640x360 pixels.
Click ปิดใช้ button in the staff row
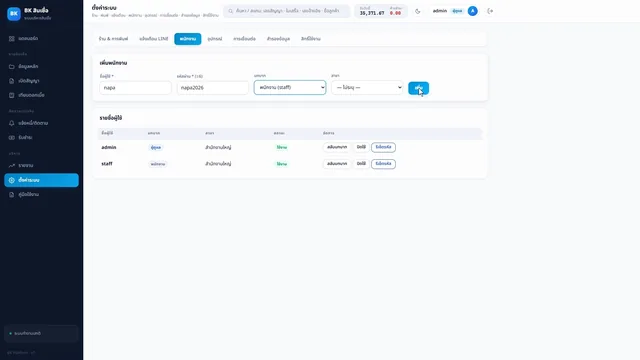point(361,164)
